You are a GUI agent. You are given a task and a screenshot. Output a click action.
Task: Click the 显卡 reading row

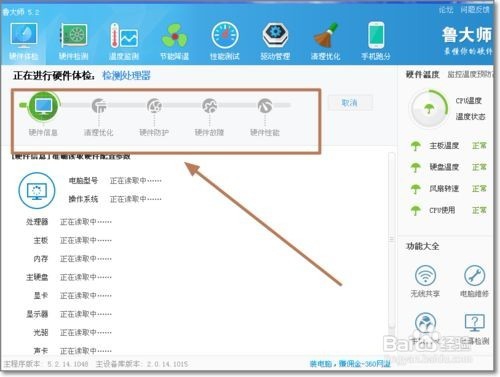pyautogui.click(x=73, y=295)
